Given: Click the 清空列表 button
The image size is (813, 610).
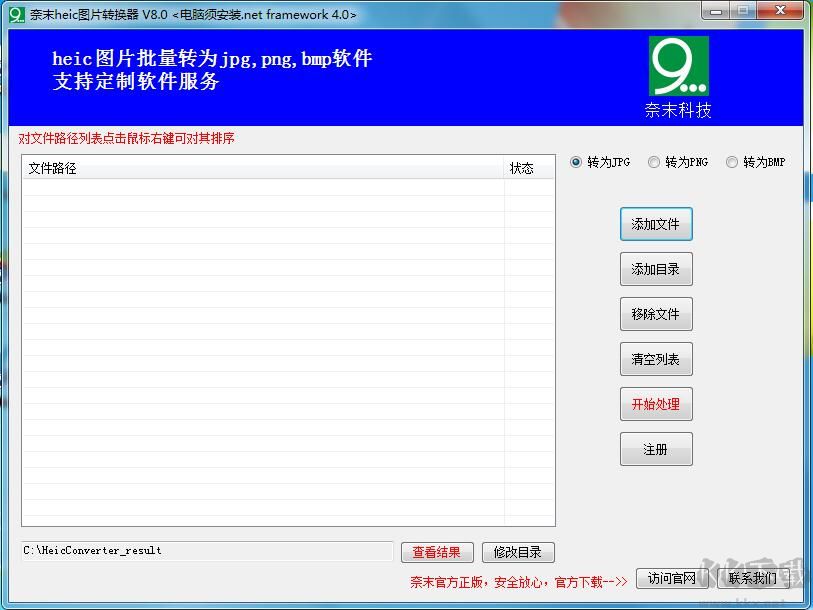Looking at the screenshot, I should pyautogui.click(x=656, y=359).
